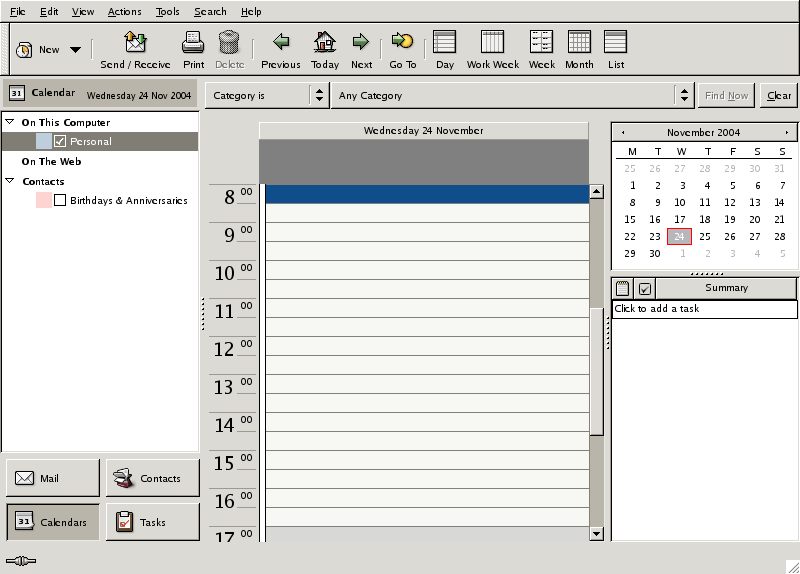Screen dimensions: 800x574
Task: Click the pink Birthdays calendar color swatch
Action: pyautogui.click(x=43, y=201)
